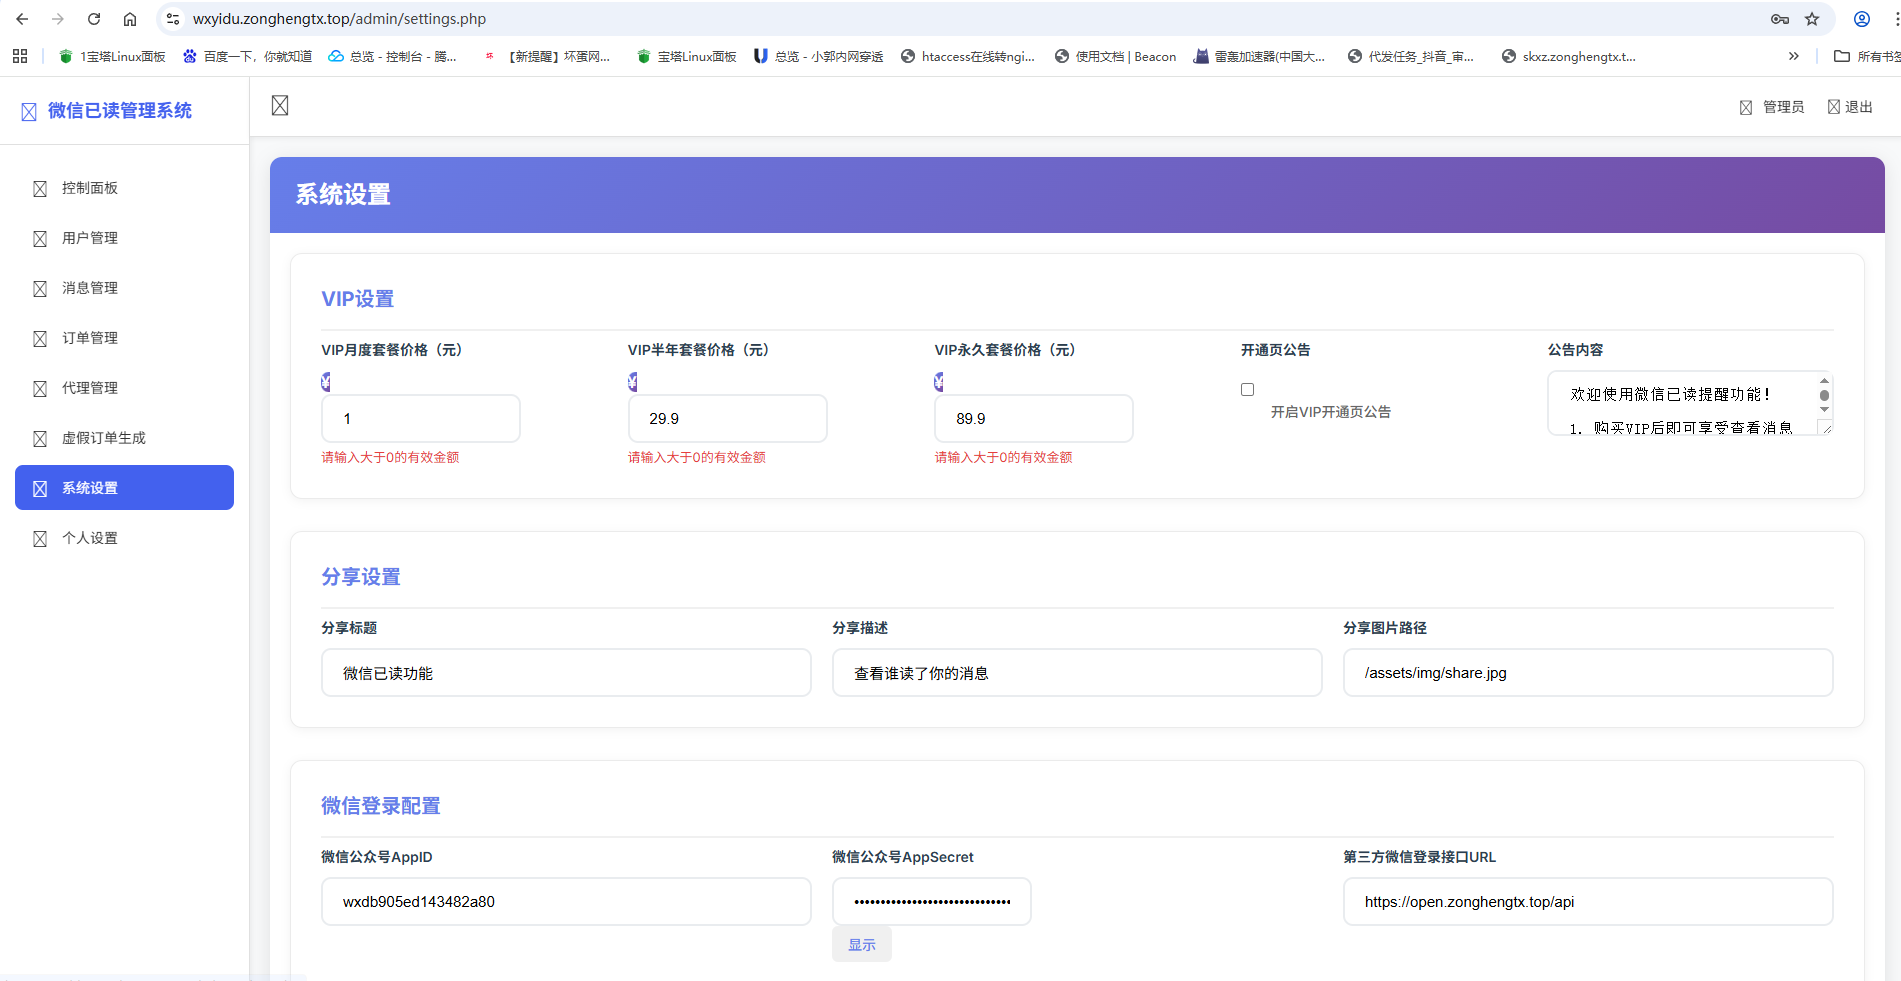Click the password key icon in address bar

[1779, 19]
